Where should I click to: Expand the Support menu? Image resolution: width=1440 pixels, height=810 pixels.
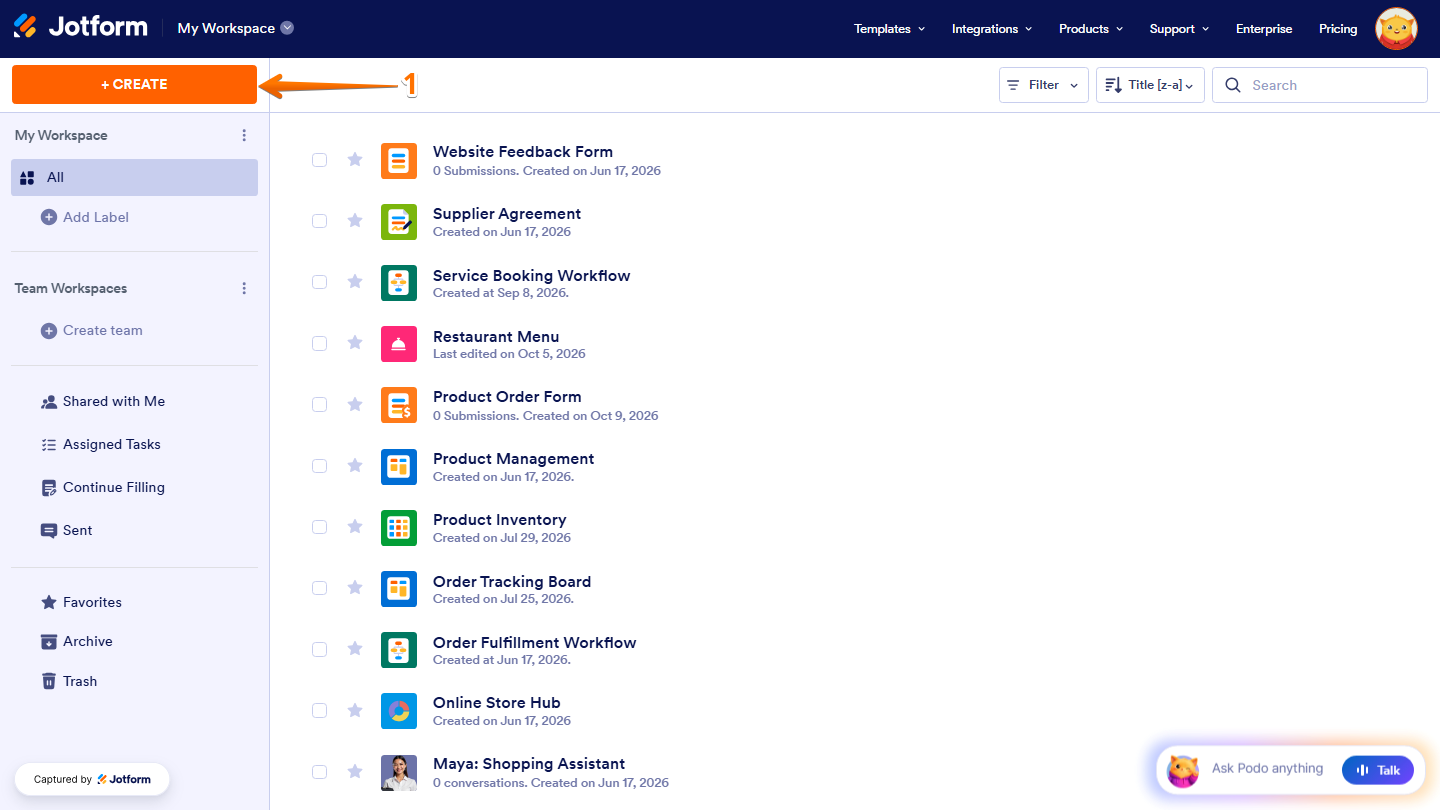[1179, 29]
